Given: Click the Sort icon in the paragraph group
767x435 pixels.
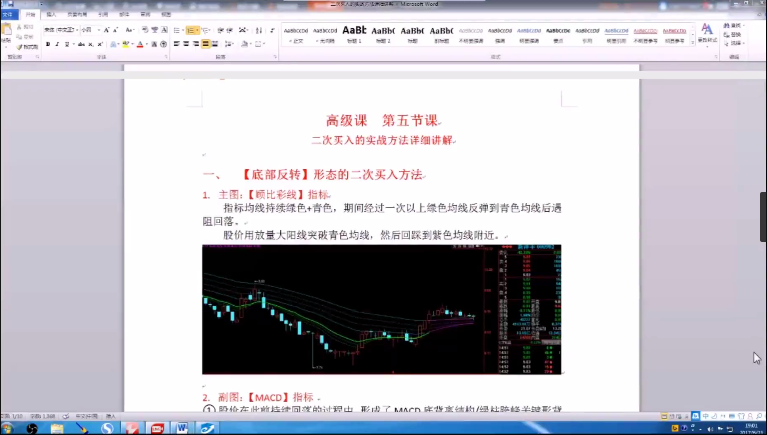Looking at the screenshot, I should 259,30.
